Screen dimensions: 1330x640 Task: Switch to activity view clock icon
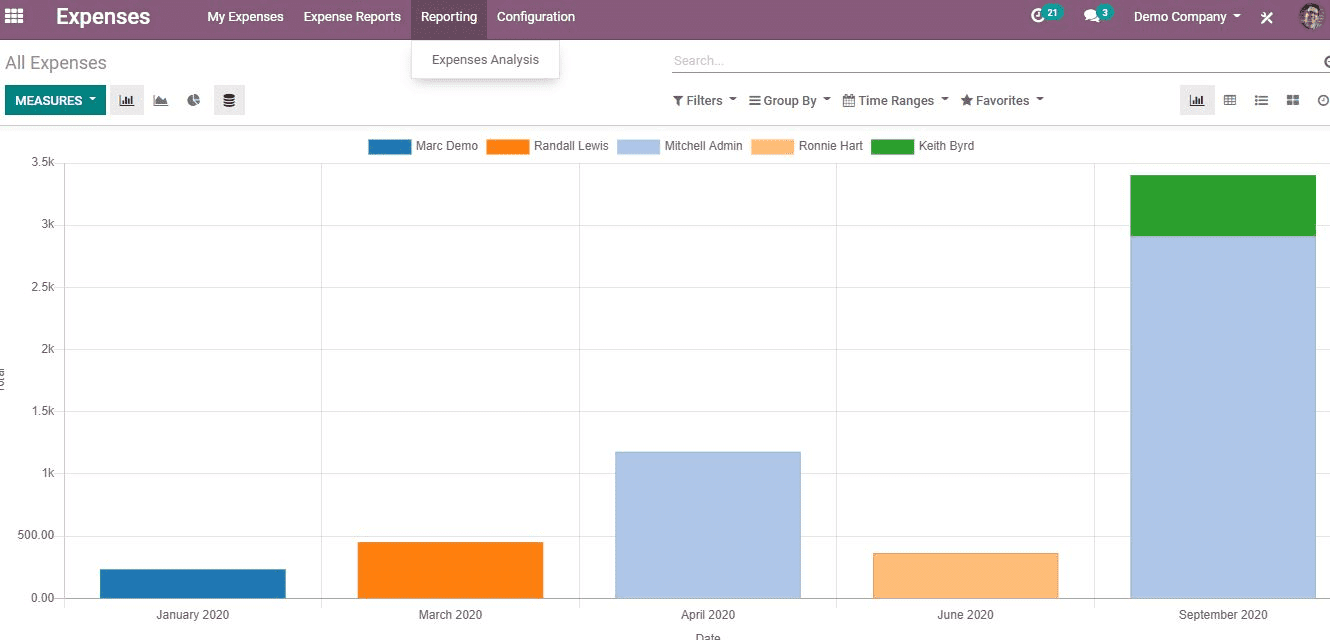[x=1323, y=100]
